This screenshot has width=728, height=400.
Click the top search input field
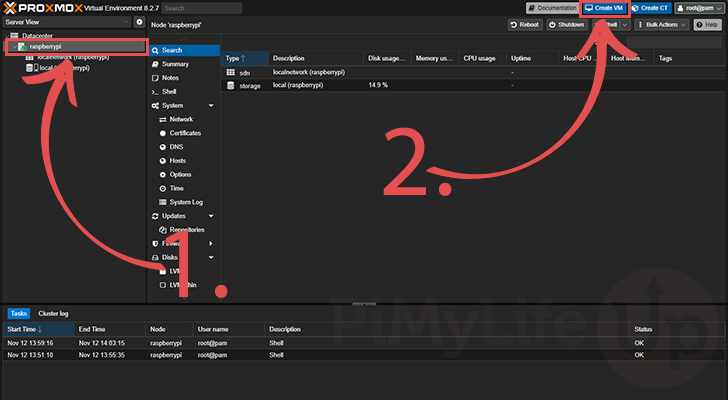pyautogui.click(x=202, y=8)
